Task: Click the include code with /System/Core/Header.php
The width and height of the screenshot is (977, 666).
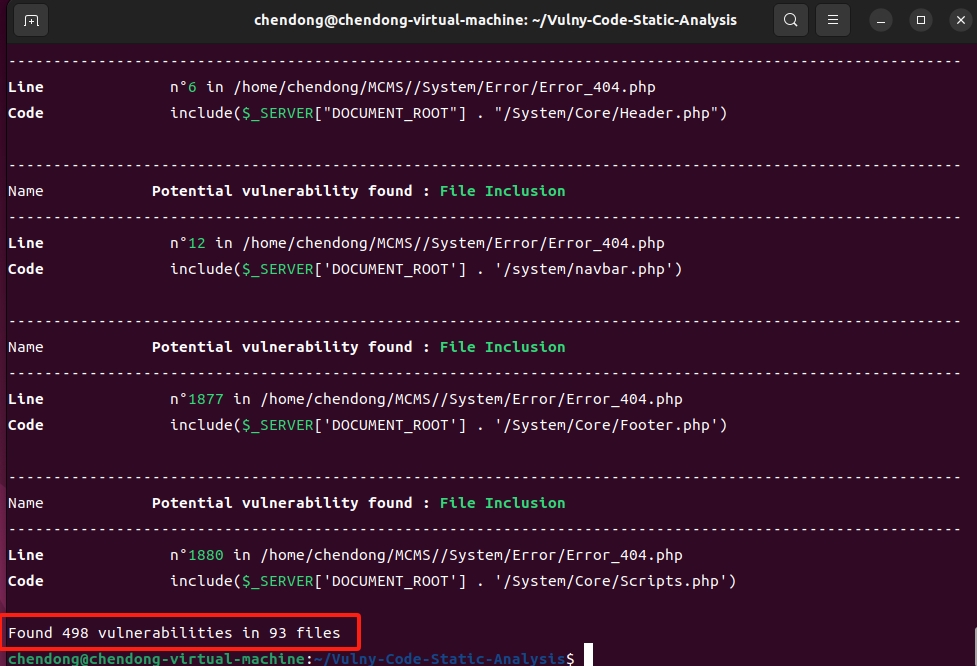Action: click(x=449, y=113)
